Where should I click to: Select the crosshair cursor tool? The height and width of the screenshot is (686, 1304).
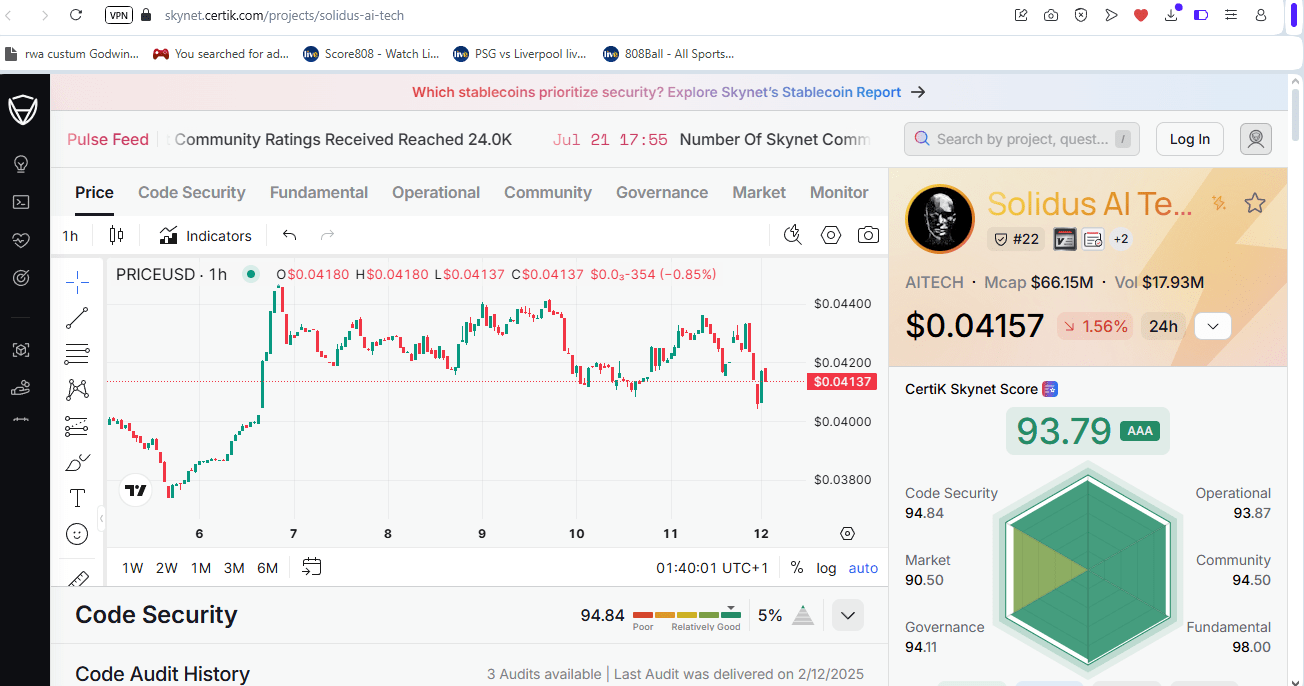(77, 282)
